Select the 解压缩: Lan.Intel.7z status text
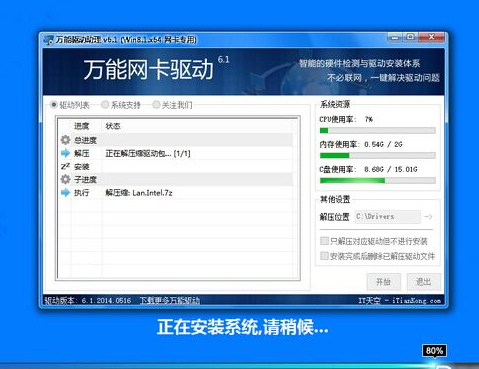The width and height of the screenshot is (479, 369). click(139, 193)
